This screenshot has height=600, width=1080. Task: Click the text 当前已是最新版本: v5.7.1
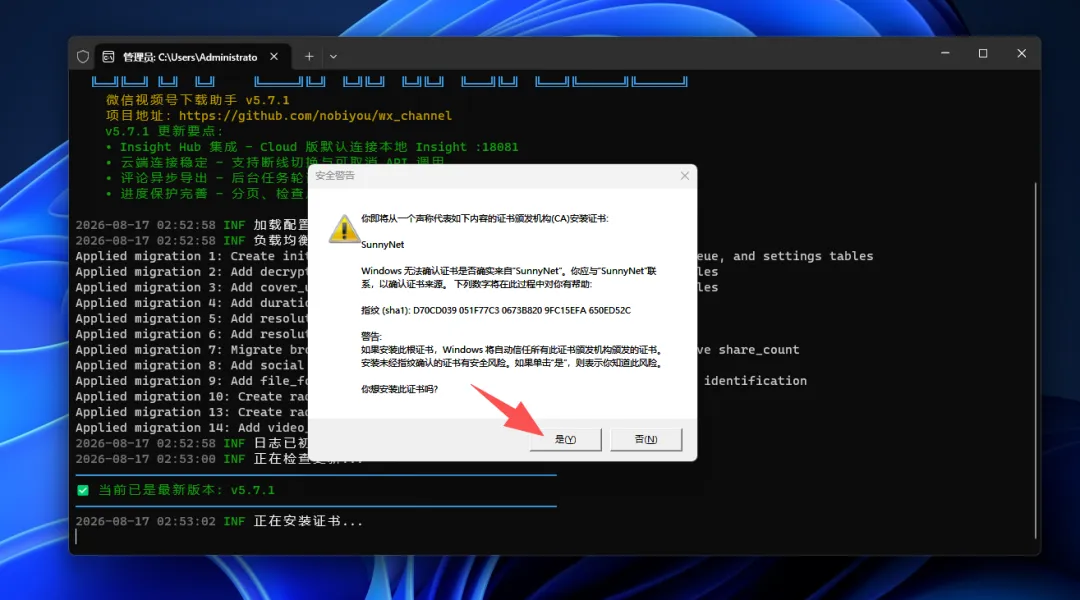pos(186,490)
